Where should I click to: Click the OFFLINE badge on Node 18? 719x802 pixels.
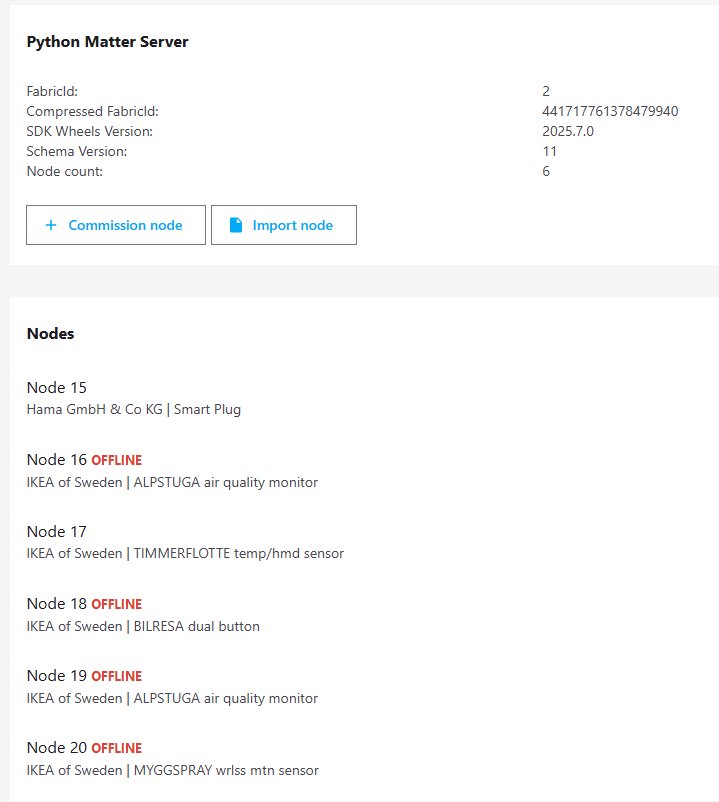point(117,605)
